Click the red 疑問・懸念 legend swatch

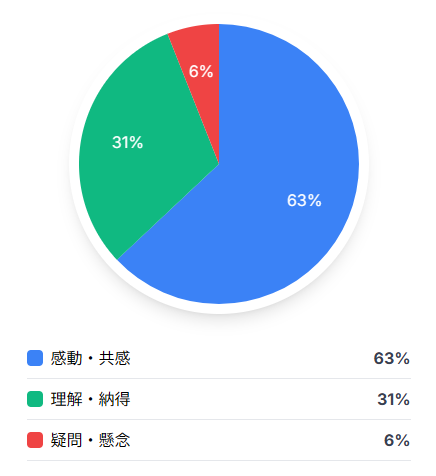pyautogui.click(x=35, y=440)
